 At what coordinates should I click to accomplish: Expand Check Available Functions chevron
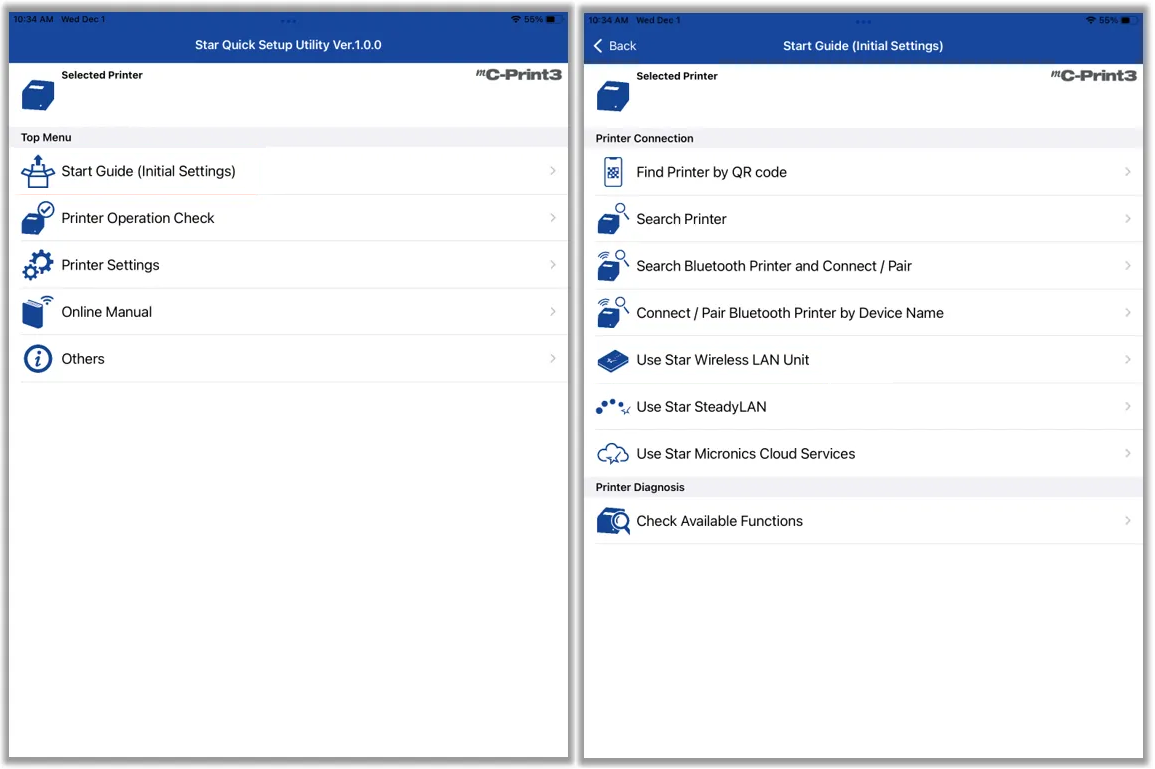tap(1128, 521)
